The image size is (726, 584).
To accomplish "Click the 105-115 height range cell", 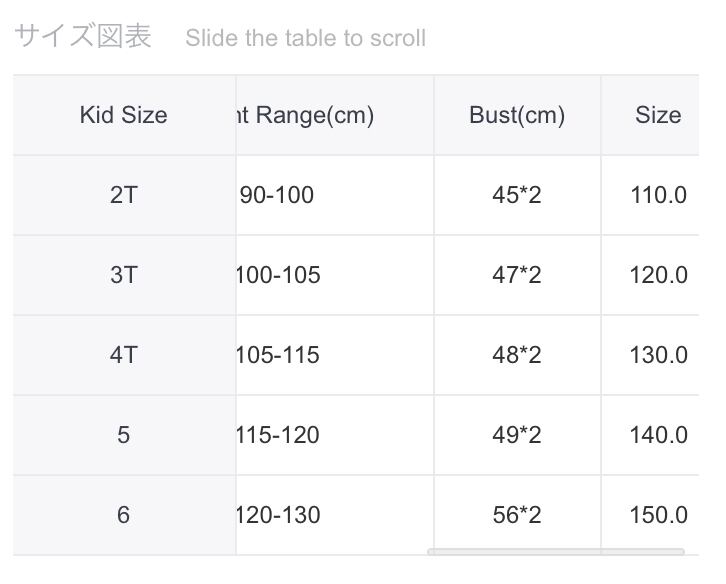I will point(279,355).
